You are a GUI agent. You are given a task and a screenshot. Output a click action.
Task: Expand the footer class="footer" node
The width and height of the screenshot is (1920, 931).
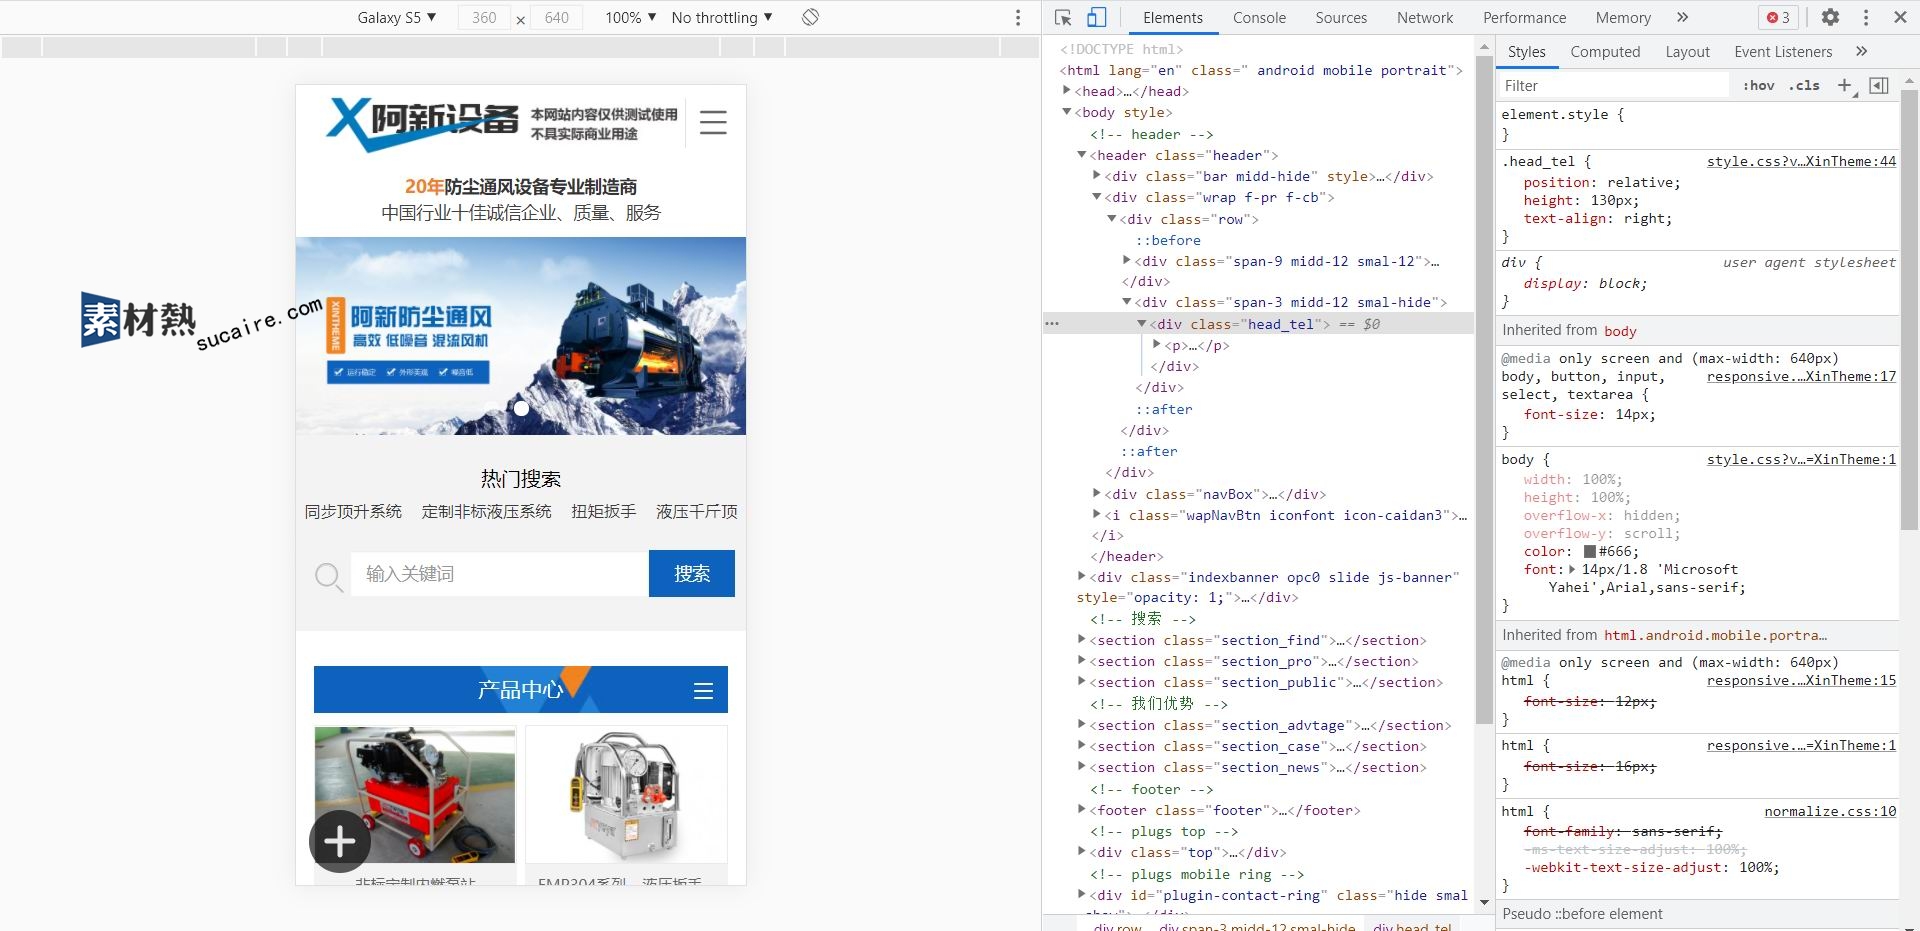[x=1082, y=810]
